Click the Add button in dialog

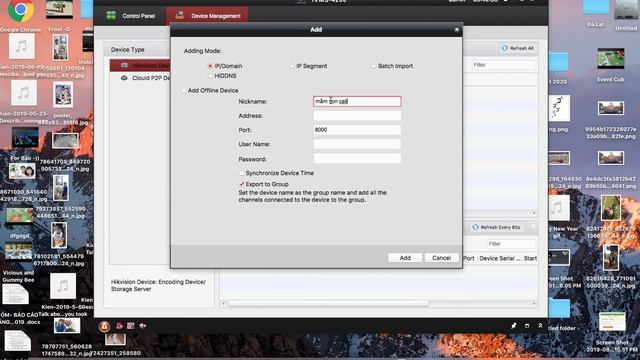click(x=405, y=258)
